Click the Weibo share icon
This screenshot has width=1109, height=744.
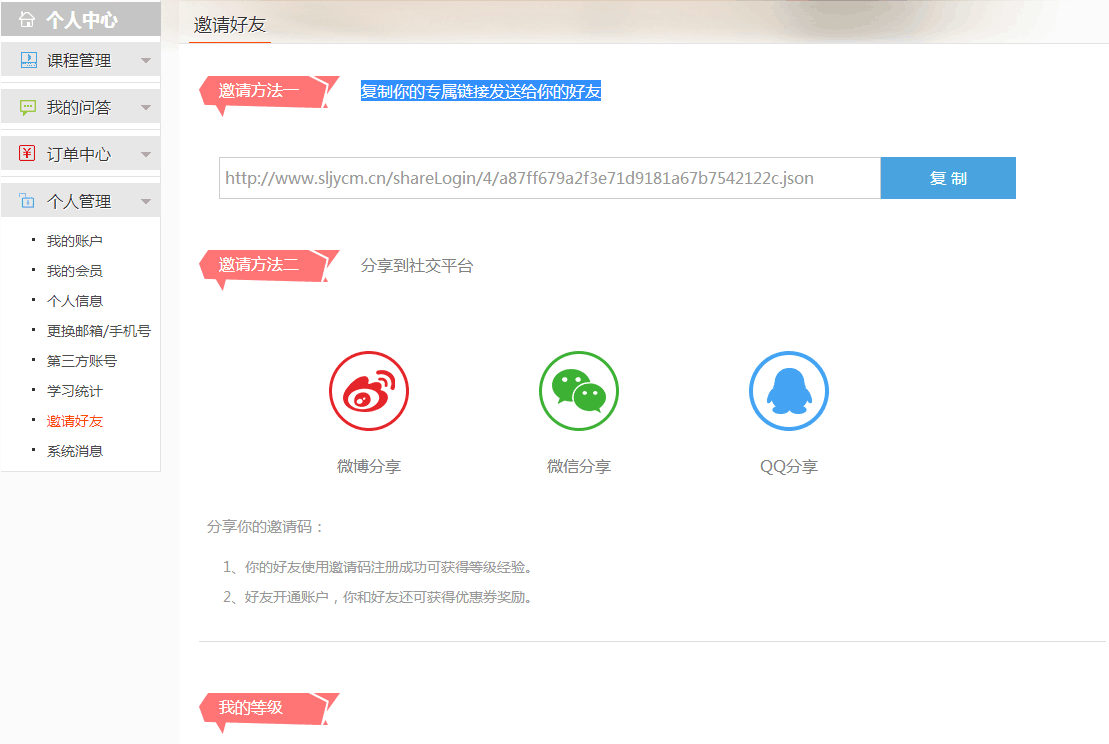(369, 391)
